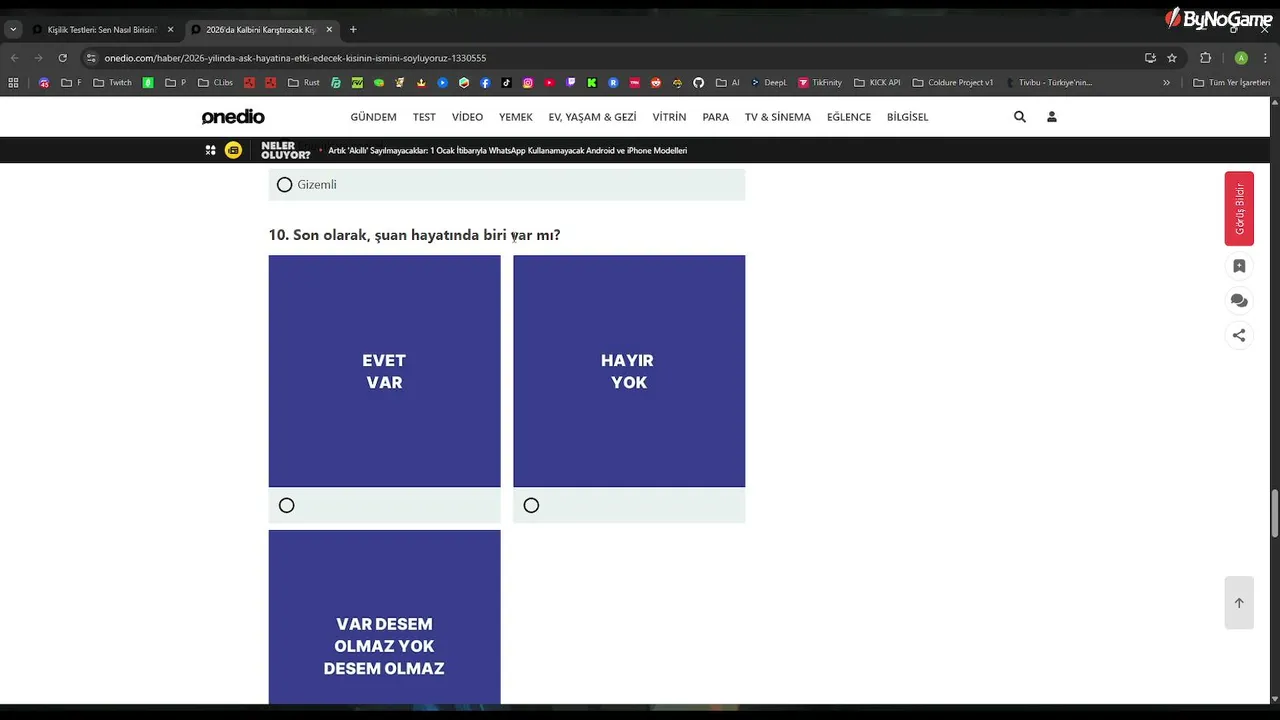Reload the page with the refresh icon
The image size is (1280, 720).
(62, 58)
